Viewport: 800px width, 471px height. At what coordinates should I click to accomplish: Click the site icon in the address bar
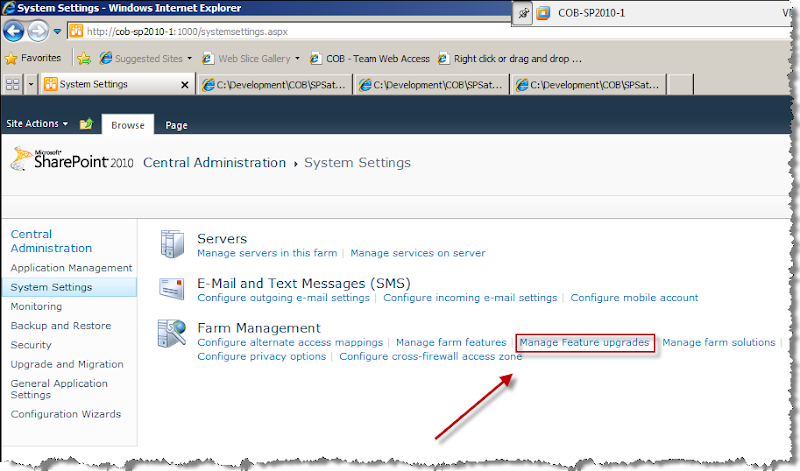(x=76, y=31)
